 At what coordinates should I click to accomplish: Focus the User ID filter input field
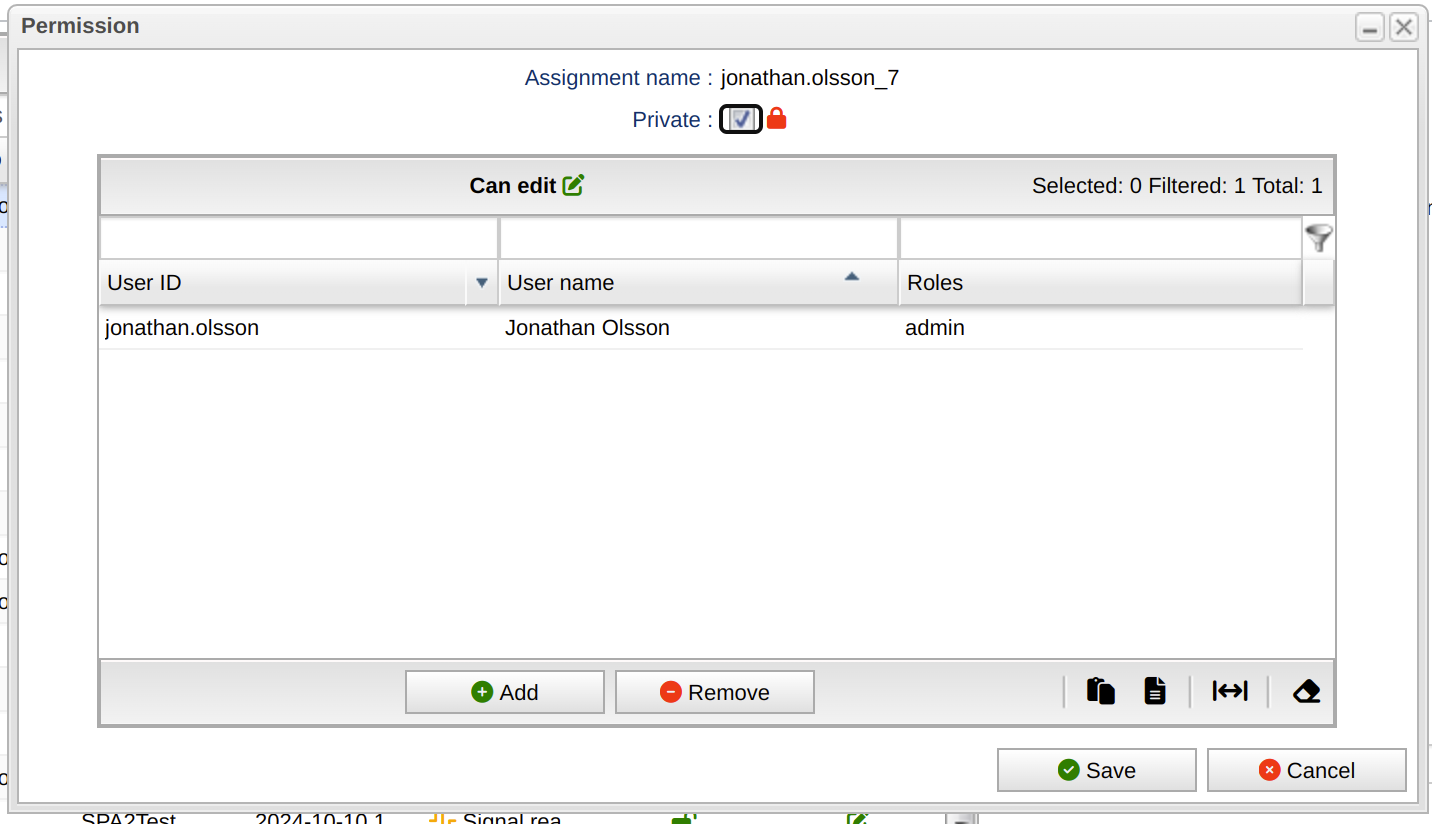299,239
